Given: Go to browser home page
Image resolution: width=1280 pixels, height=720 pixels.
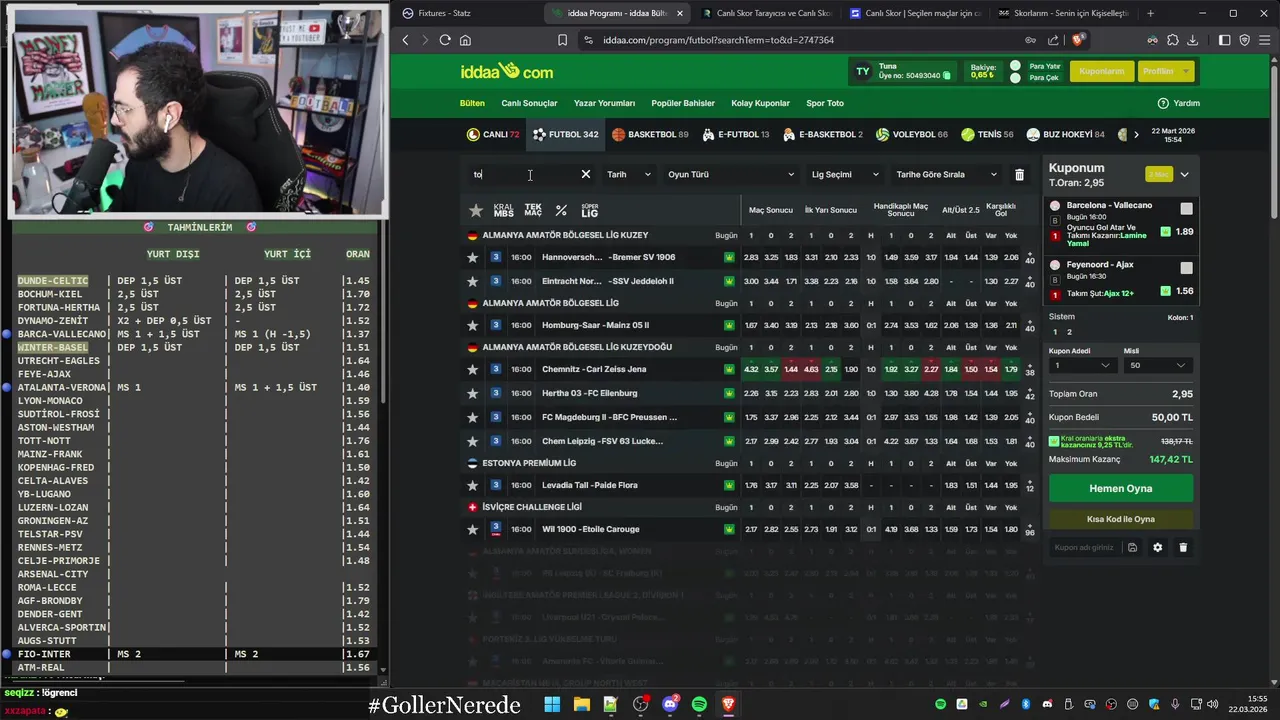Looking at the screenshot, I should (x=465, y=40).
